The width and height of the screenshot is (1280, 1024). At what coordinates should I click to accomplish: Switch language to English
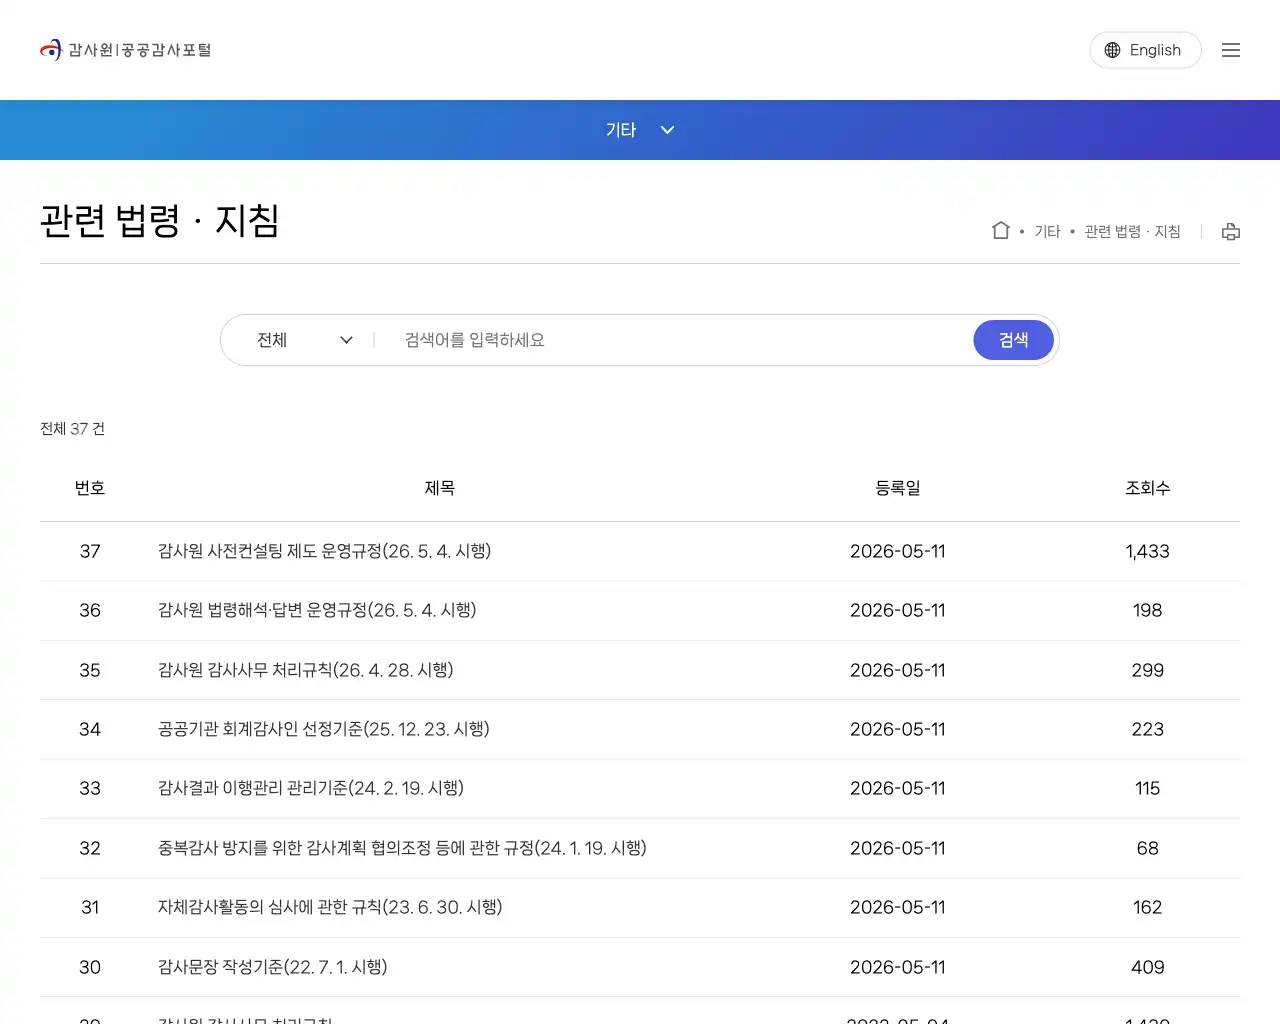tap(1145, 50)
